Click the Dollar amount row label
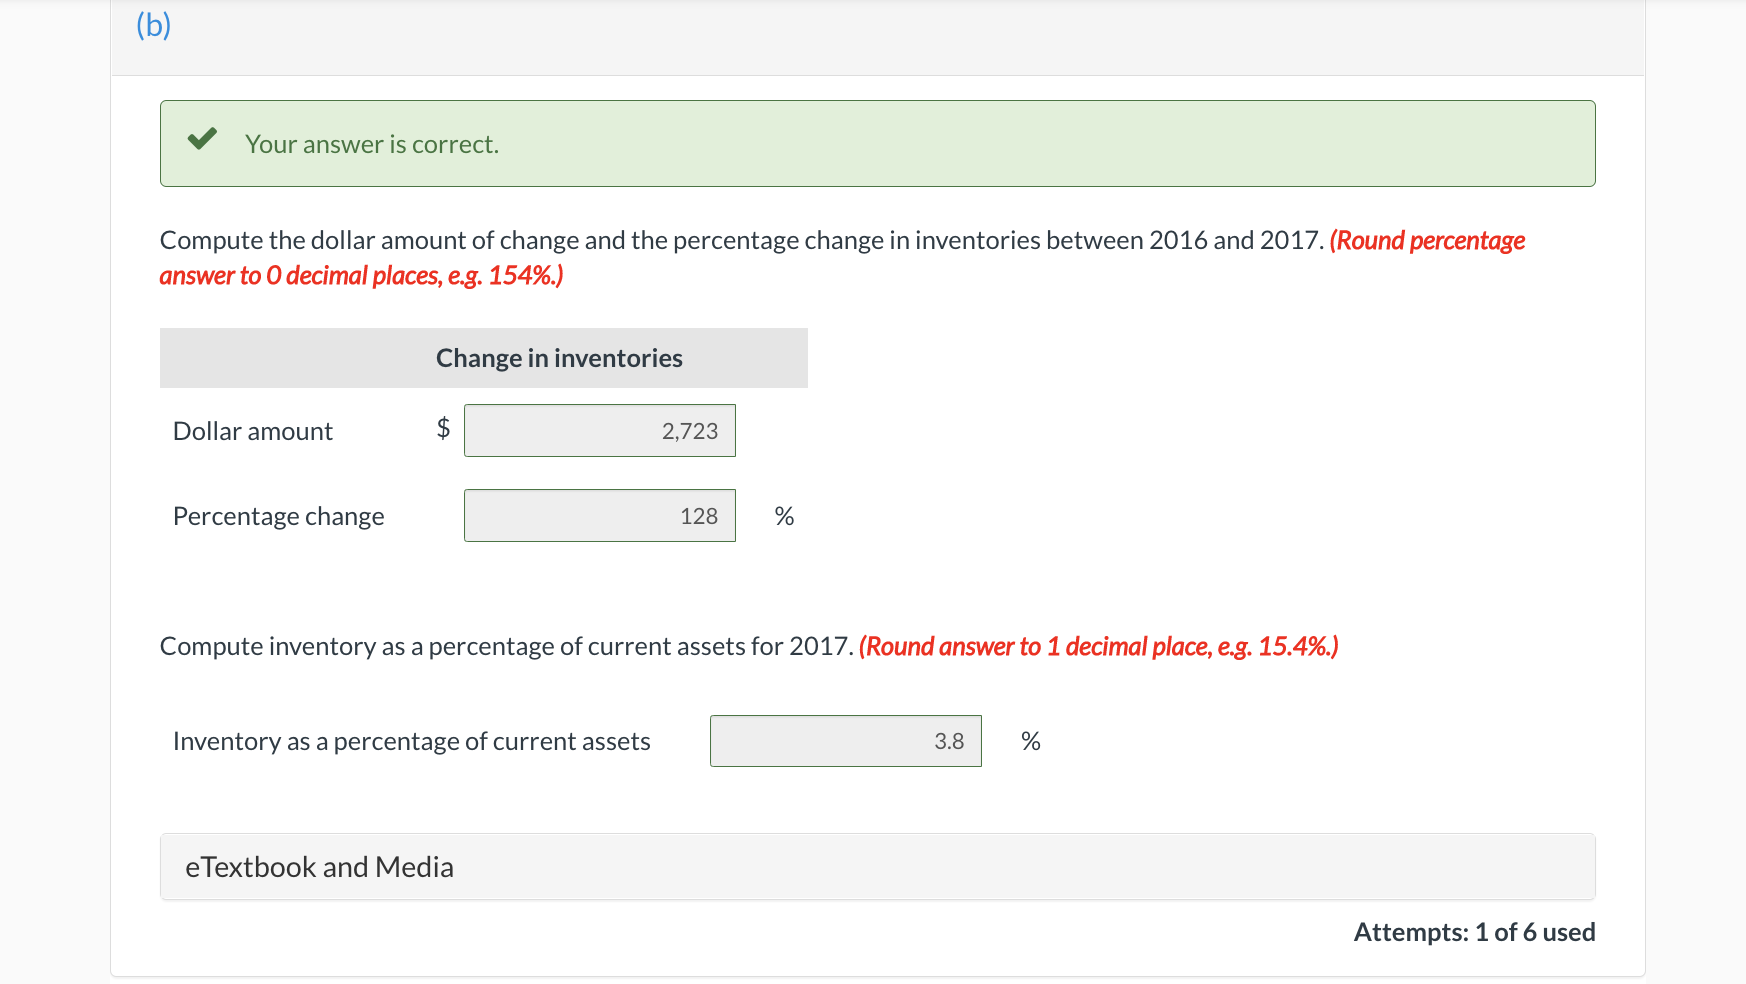 coord(252,430)
